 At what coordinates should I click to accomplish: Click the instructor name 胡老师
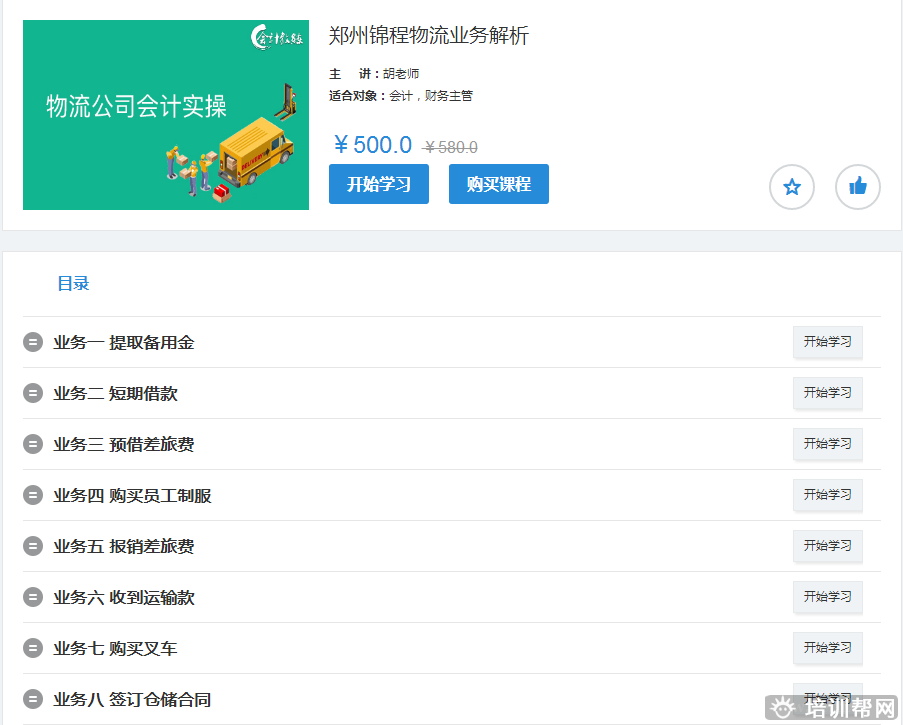401,74
